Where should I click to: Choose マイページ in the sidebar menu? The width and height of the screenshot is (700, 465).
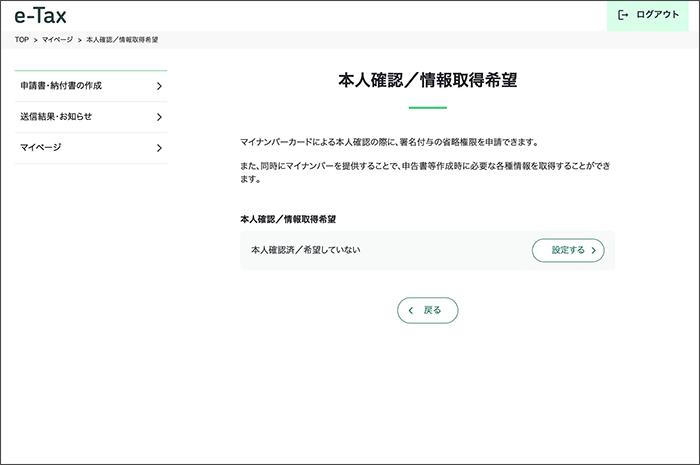(41, 148)
